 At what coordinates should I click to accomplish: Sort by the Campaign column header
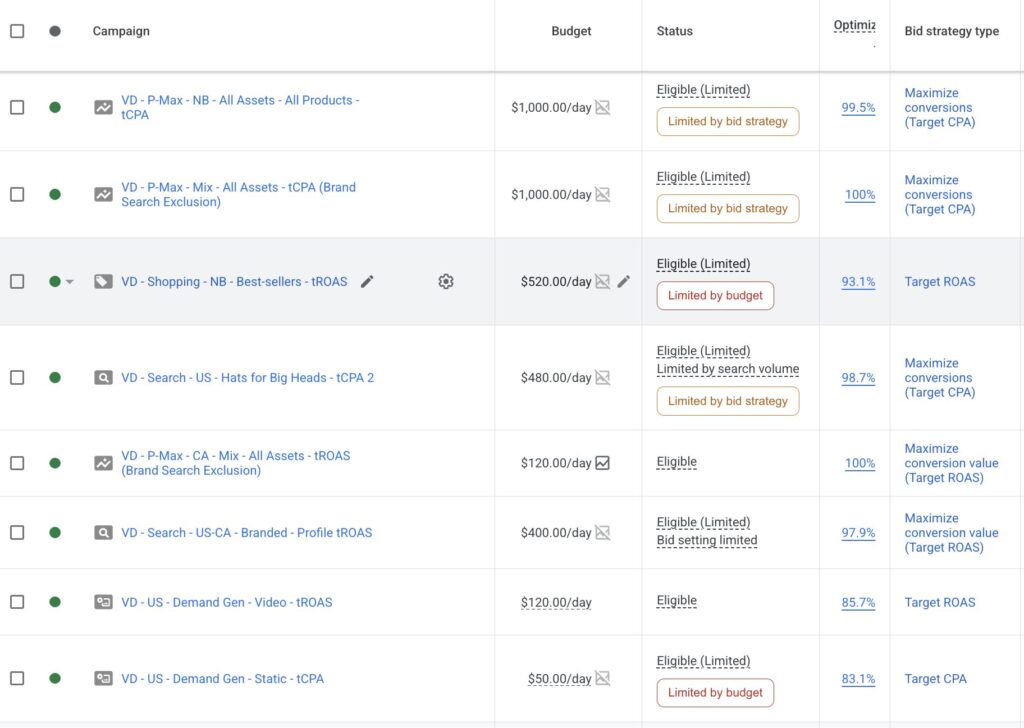121,31
